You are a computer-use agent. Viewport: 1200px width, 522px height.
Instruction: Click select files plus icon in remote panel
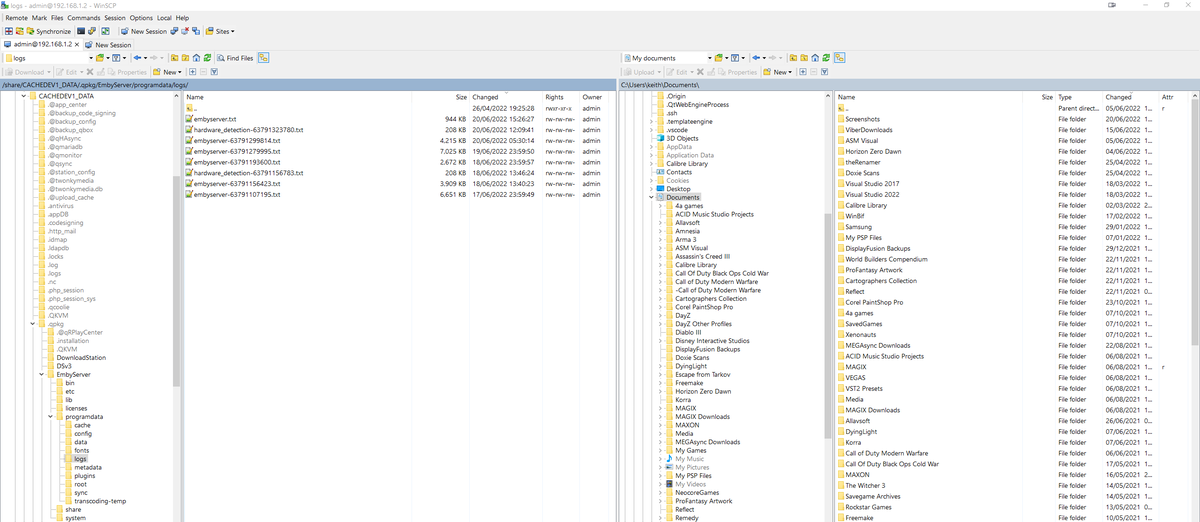coord(192,72)
